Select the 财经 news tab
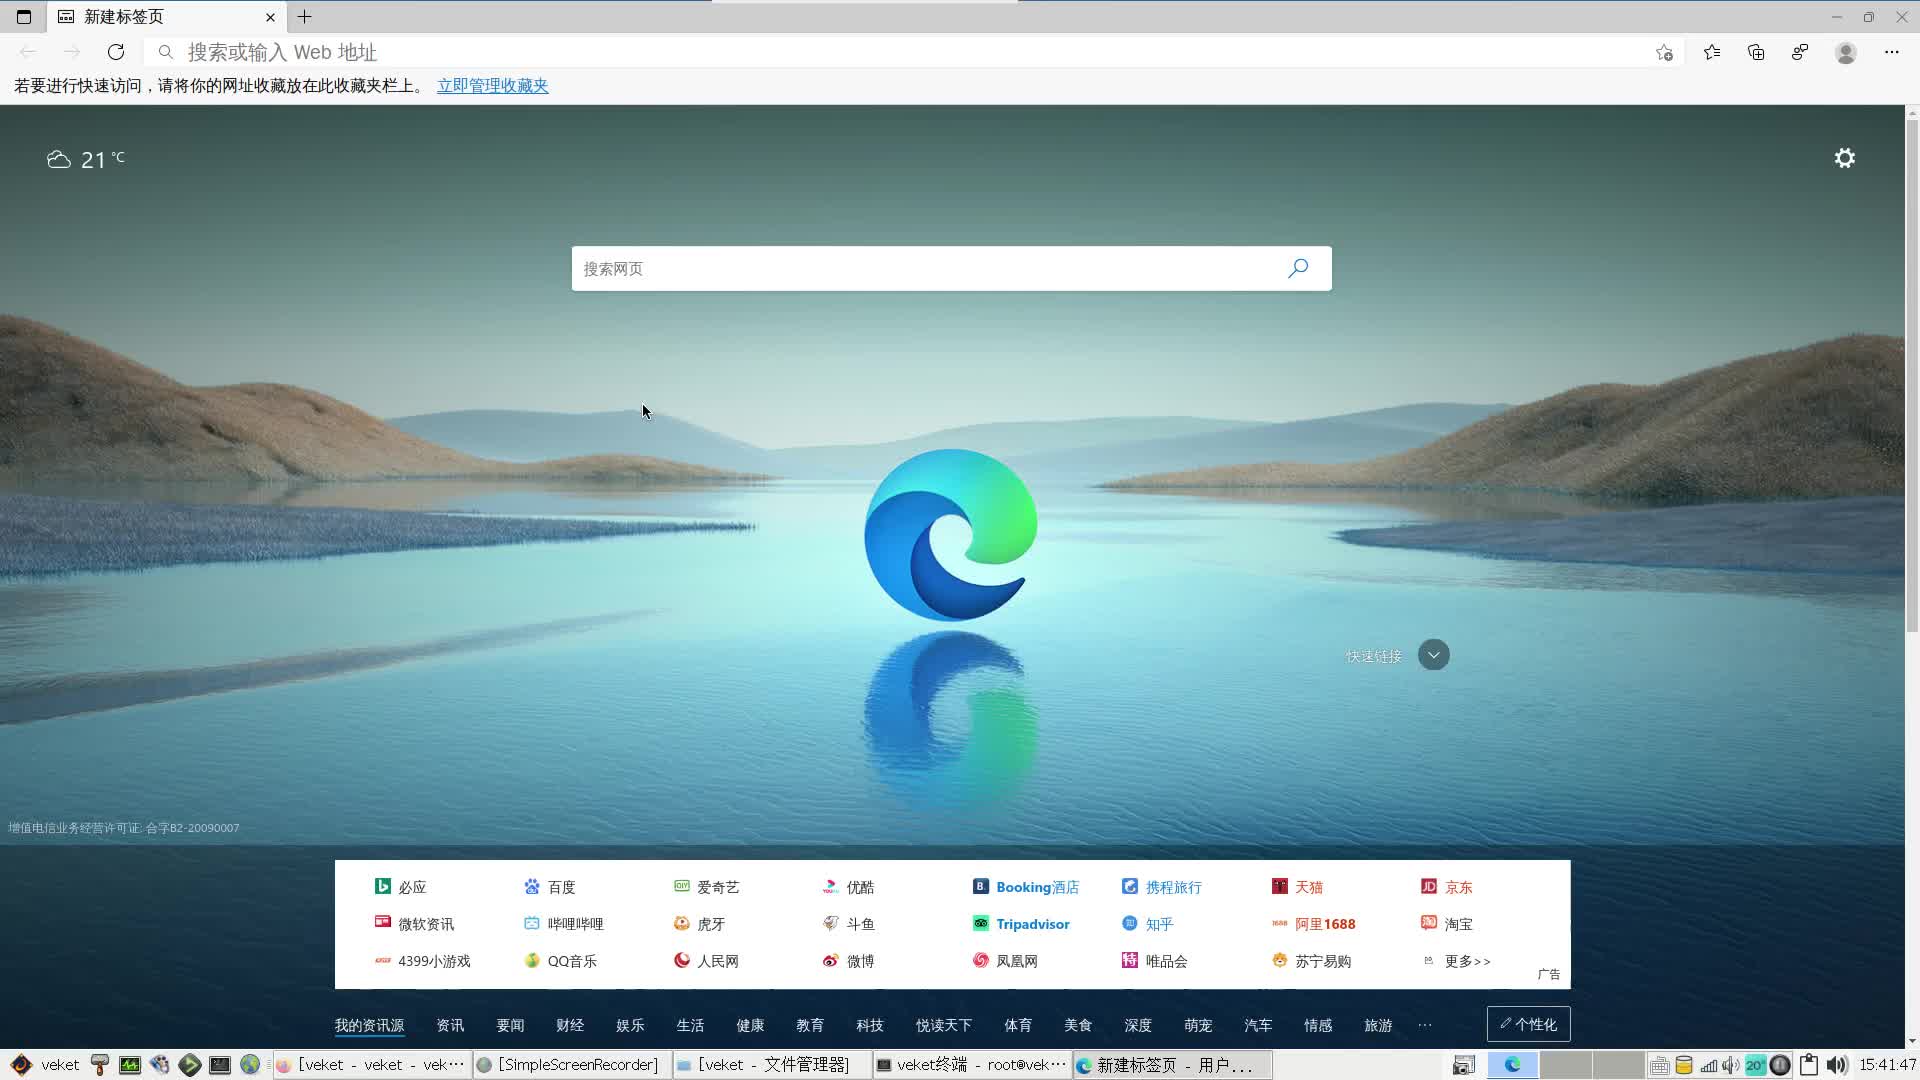1920x1080 pixels. click(x=570, y=1025)
